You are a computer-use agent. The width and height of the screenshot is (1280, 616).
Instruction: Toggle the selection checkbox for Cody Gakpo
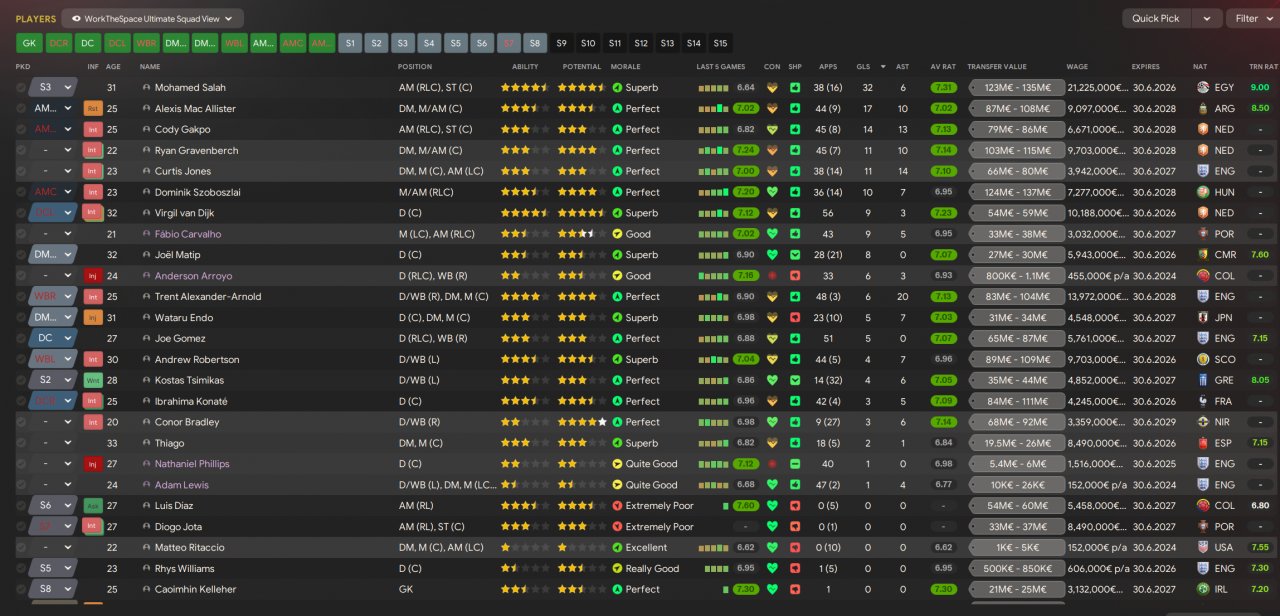tap(21, 129)
